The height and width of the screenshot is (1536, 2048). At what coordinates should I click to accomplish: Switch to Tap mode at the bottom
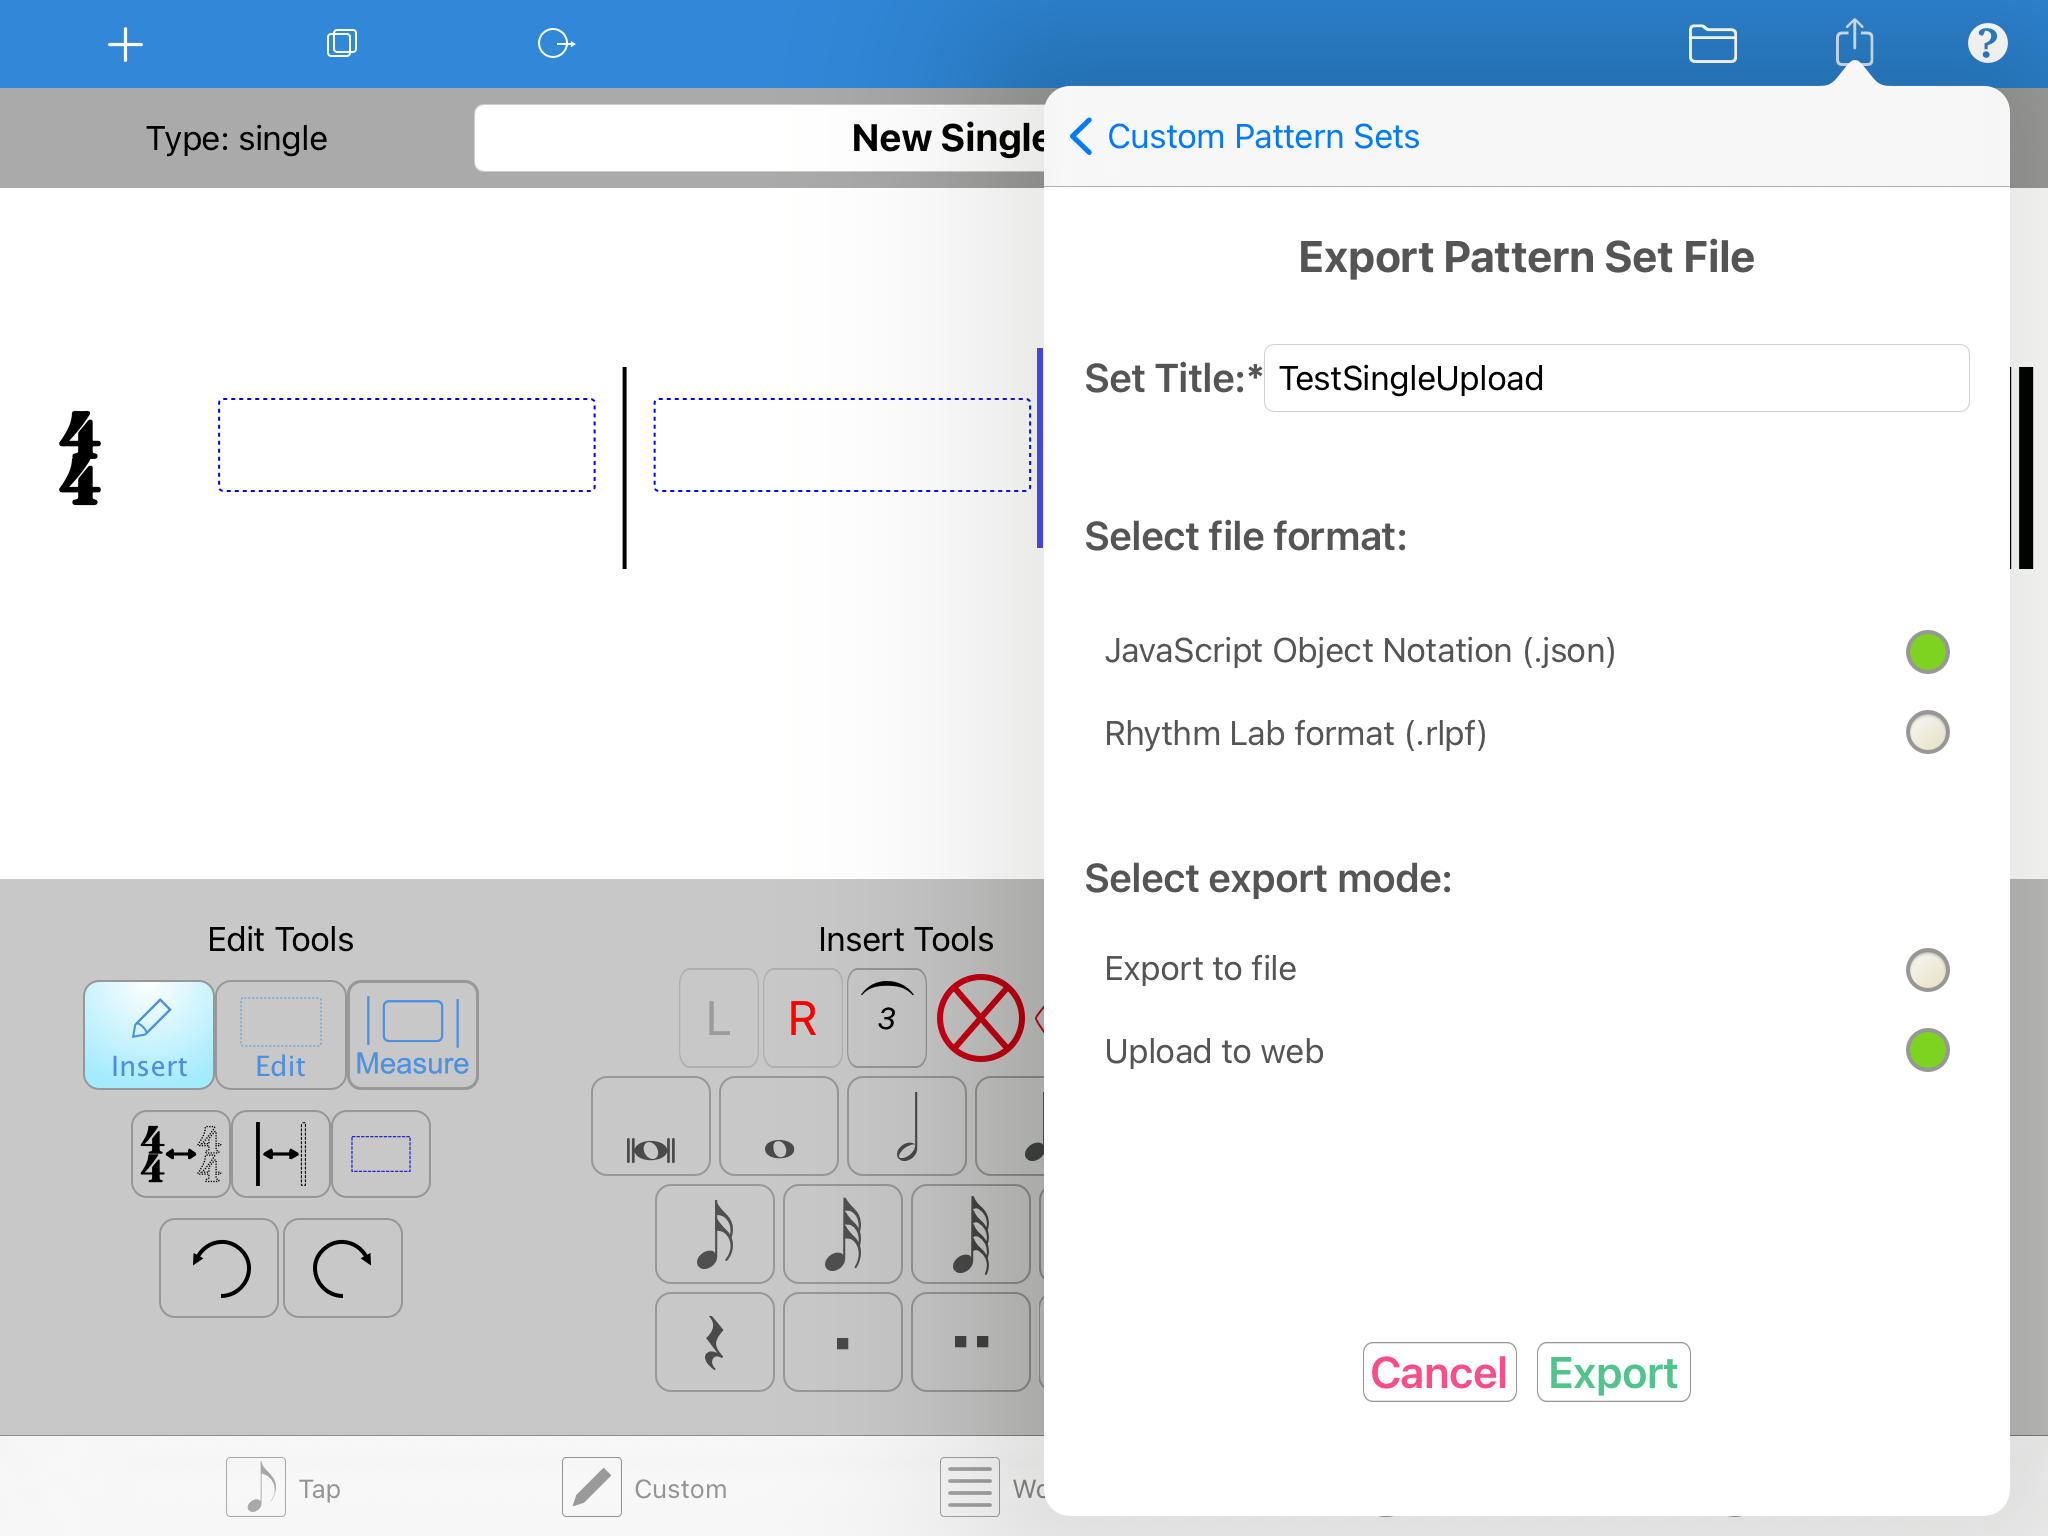(283, 1487)
